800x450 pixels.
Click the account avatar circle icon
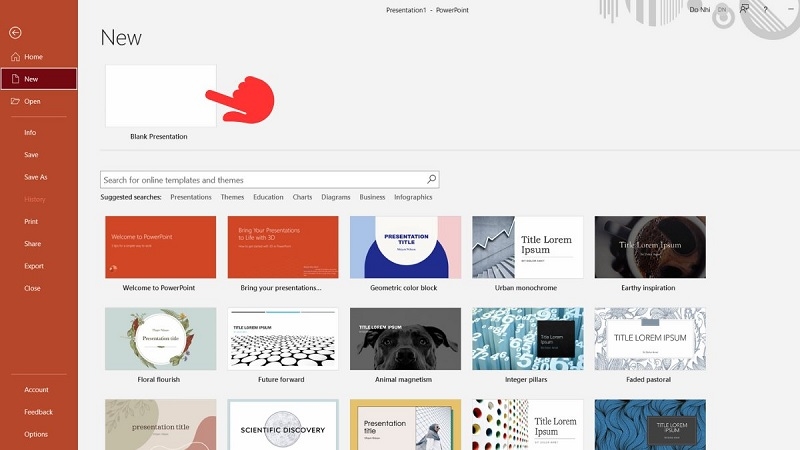722,10
